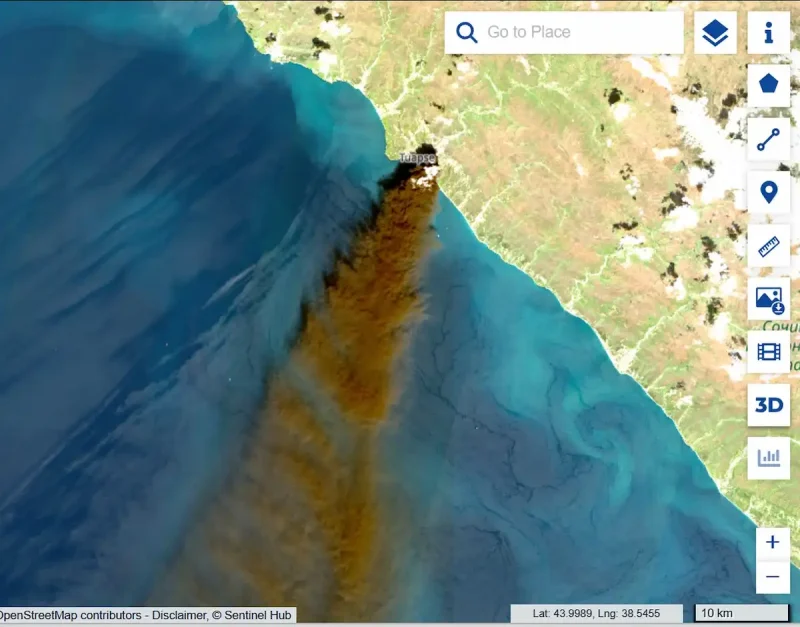Screen dimensions: 800x627
Task: Open the information icon button
Action: click(x=768, y=33)
